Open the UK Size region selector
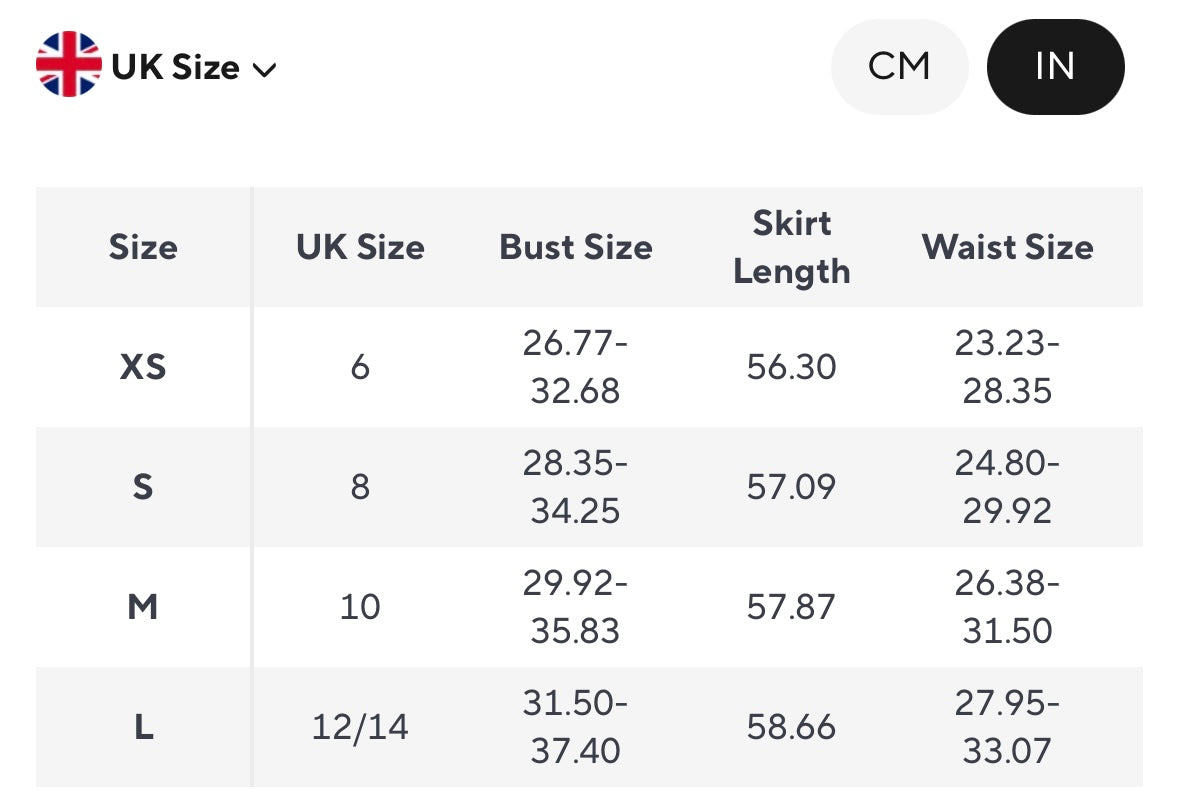 pyautogui.click(x=176, y=67)
